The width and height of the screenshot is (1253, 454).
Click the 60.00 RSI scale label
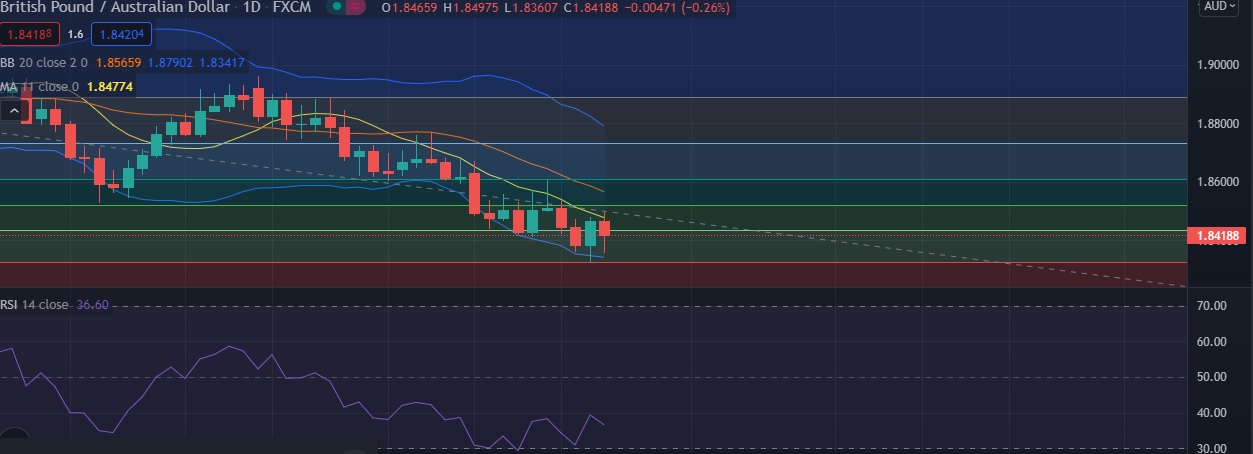1212,341
